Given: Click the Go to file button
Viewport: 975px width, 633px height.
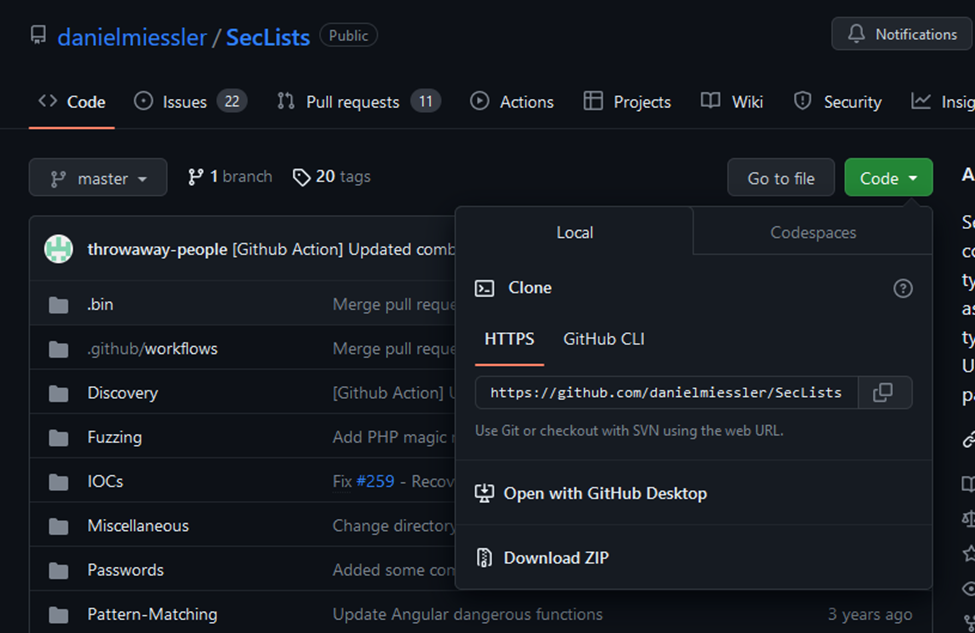Looking at the screenshot, I should click(x=781, y=177).
